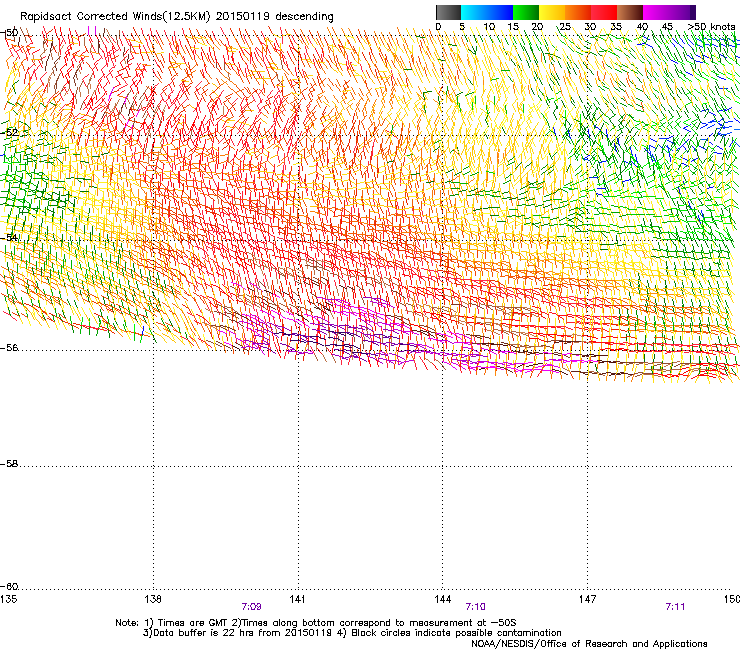Click the 138 longitude axis label
Viewport: 740px width, 650px height.
click(153, 599)
